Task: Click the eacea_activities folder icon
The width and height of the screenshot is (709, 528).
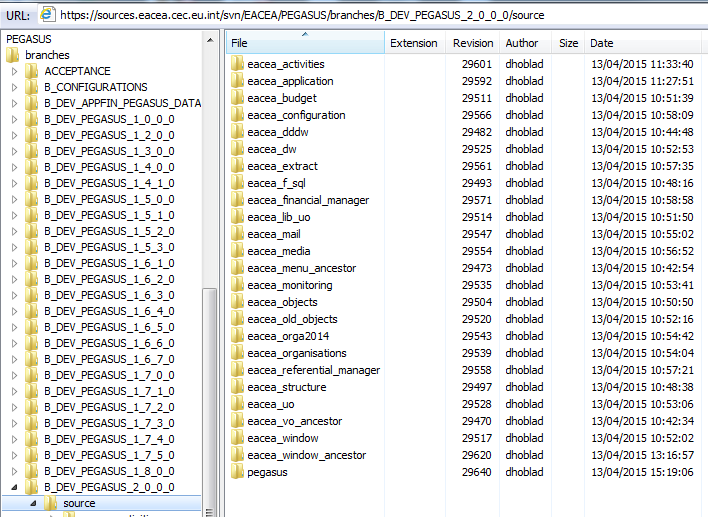Action: point(237,64)
